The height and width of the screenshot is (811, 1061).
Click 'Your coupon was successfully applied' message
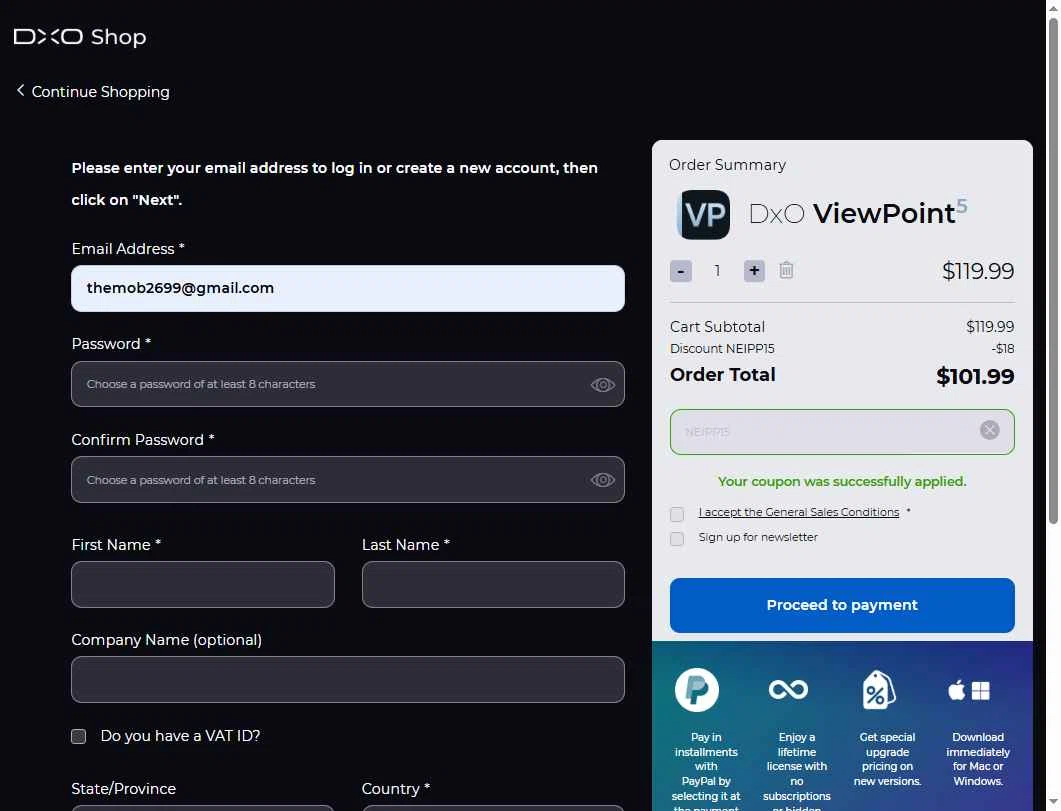(x=842, y=482)
